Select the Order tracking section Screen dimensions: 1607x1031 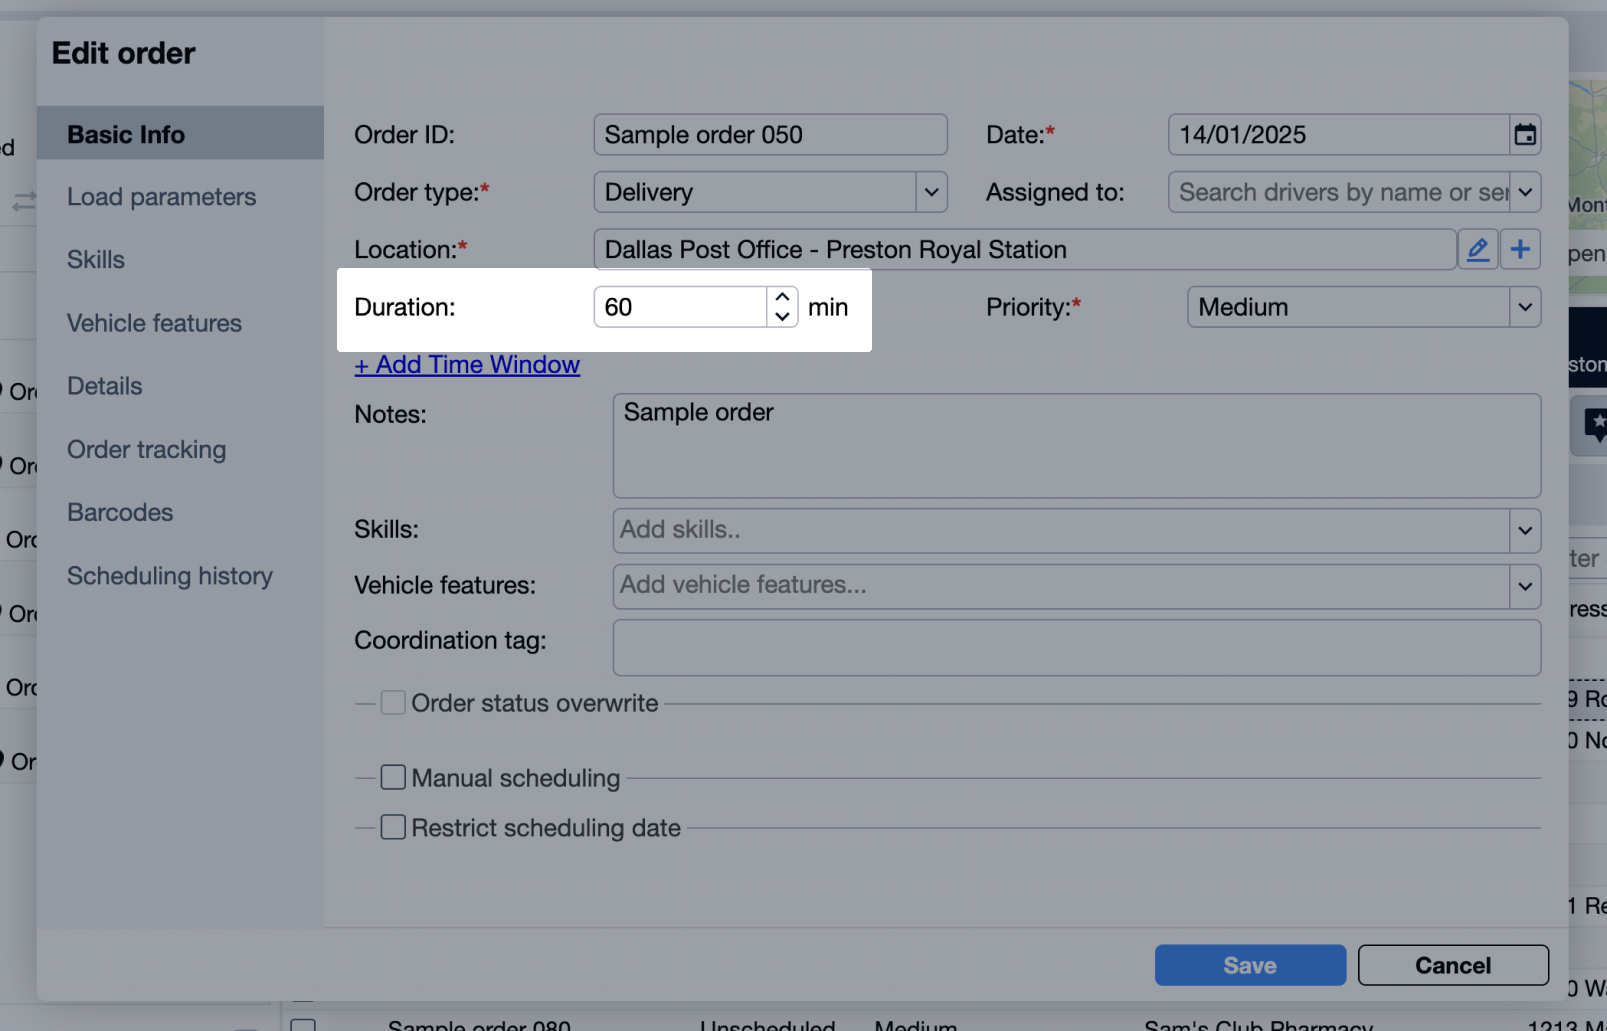(146, 449)
